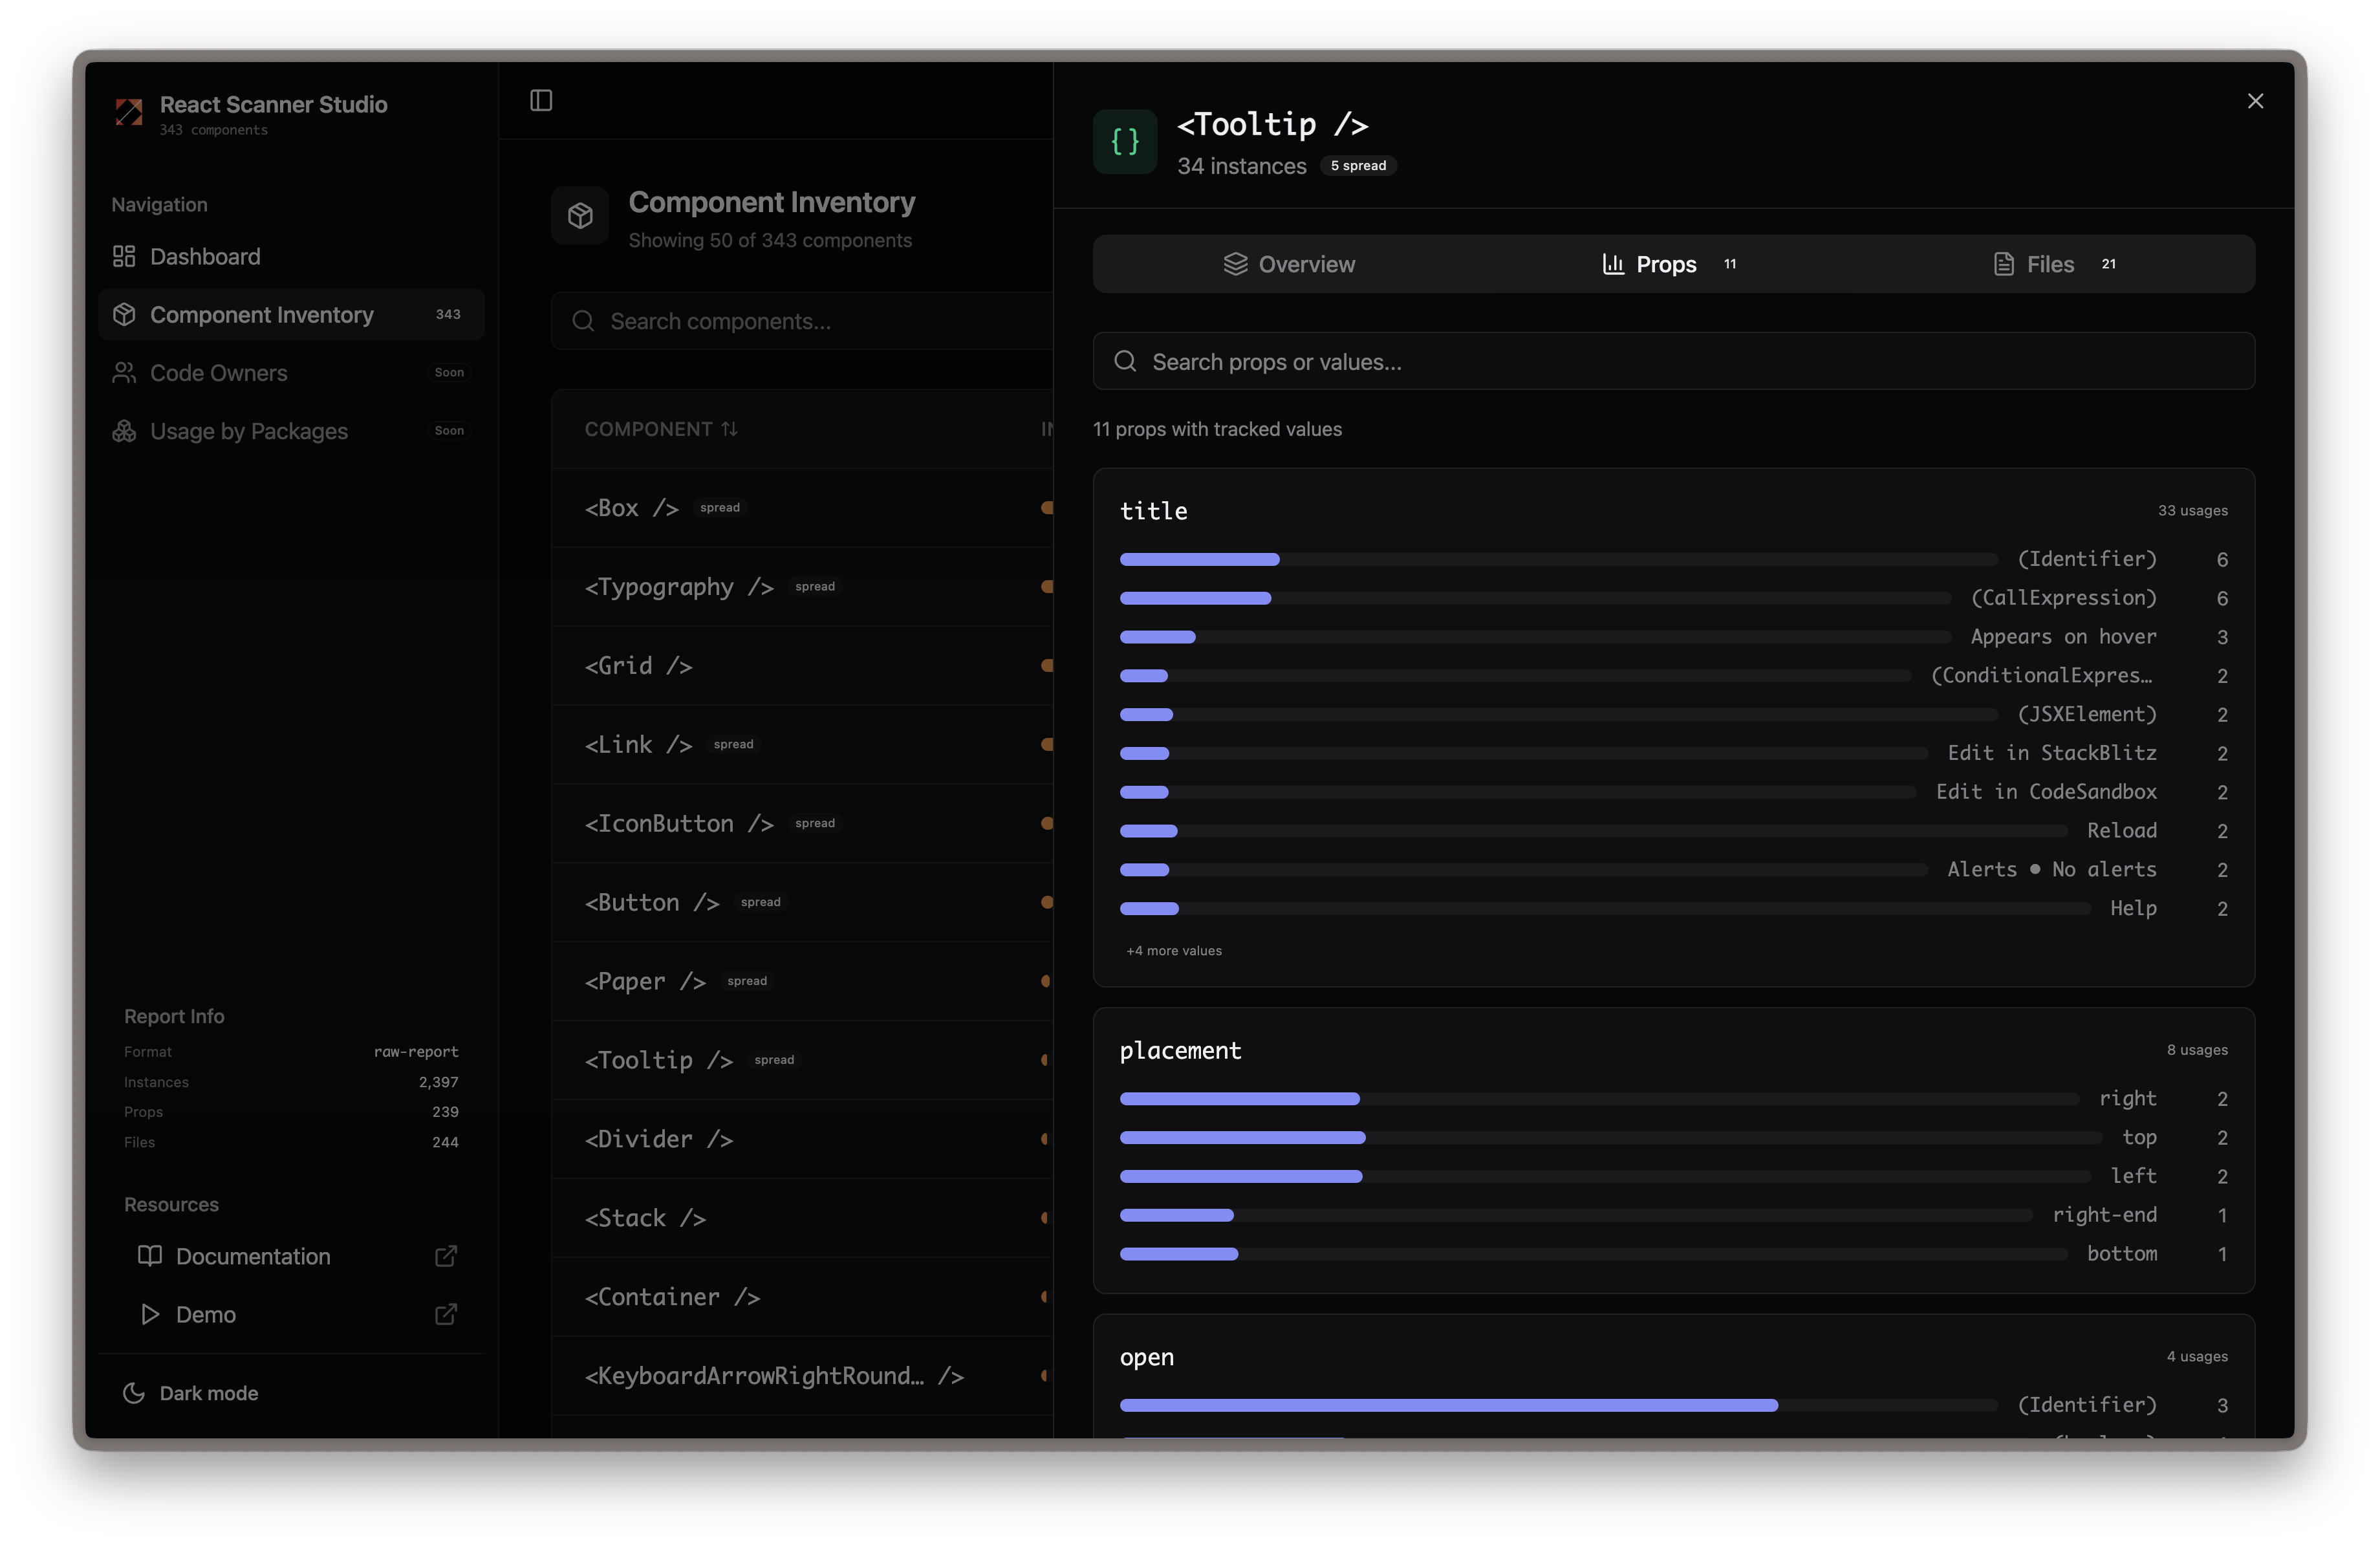Click the search props or values field
The width and height of the screenshot is (2380, 1547).
(x=1670, y=361)
